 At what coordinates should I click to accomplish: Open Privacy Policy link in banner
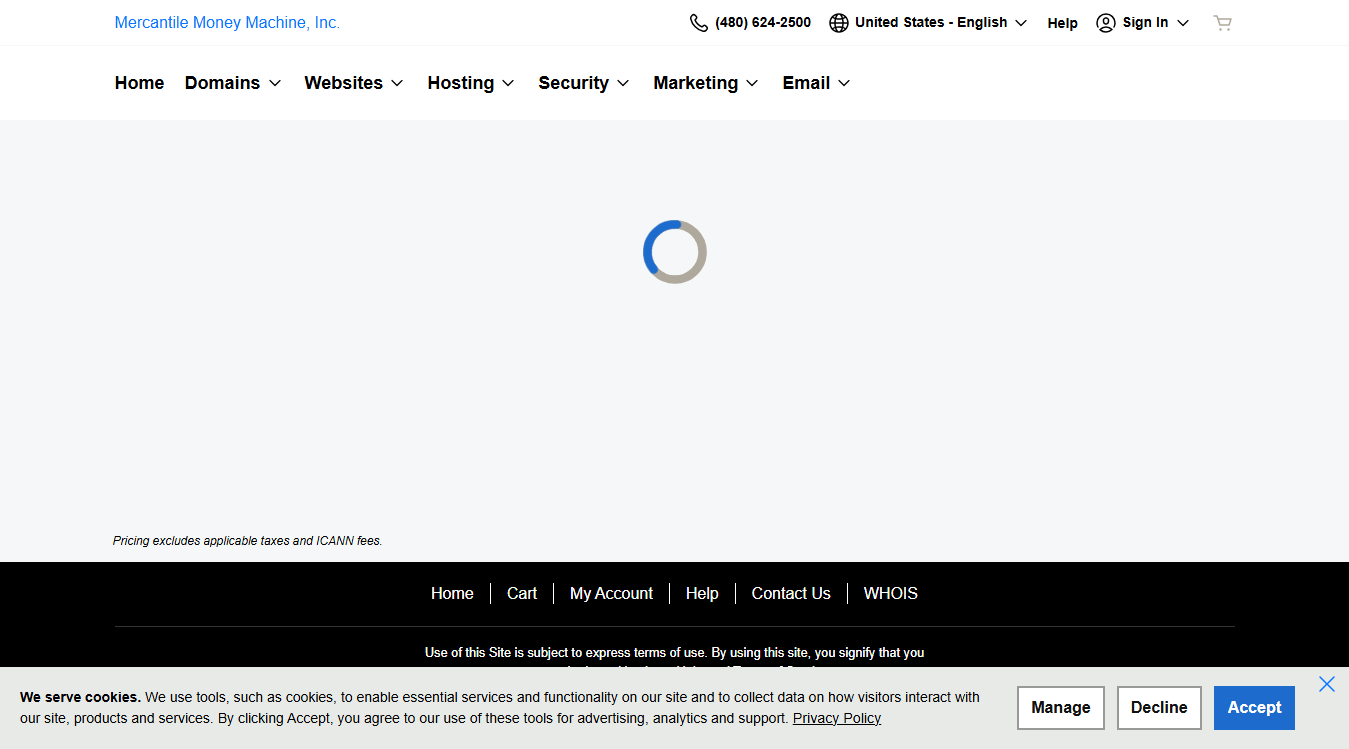837,718
